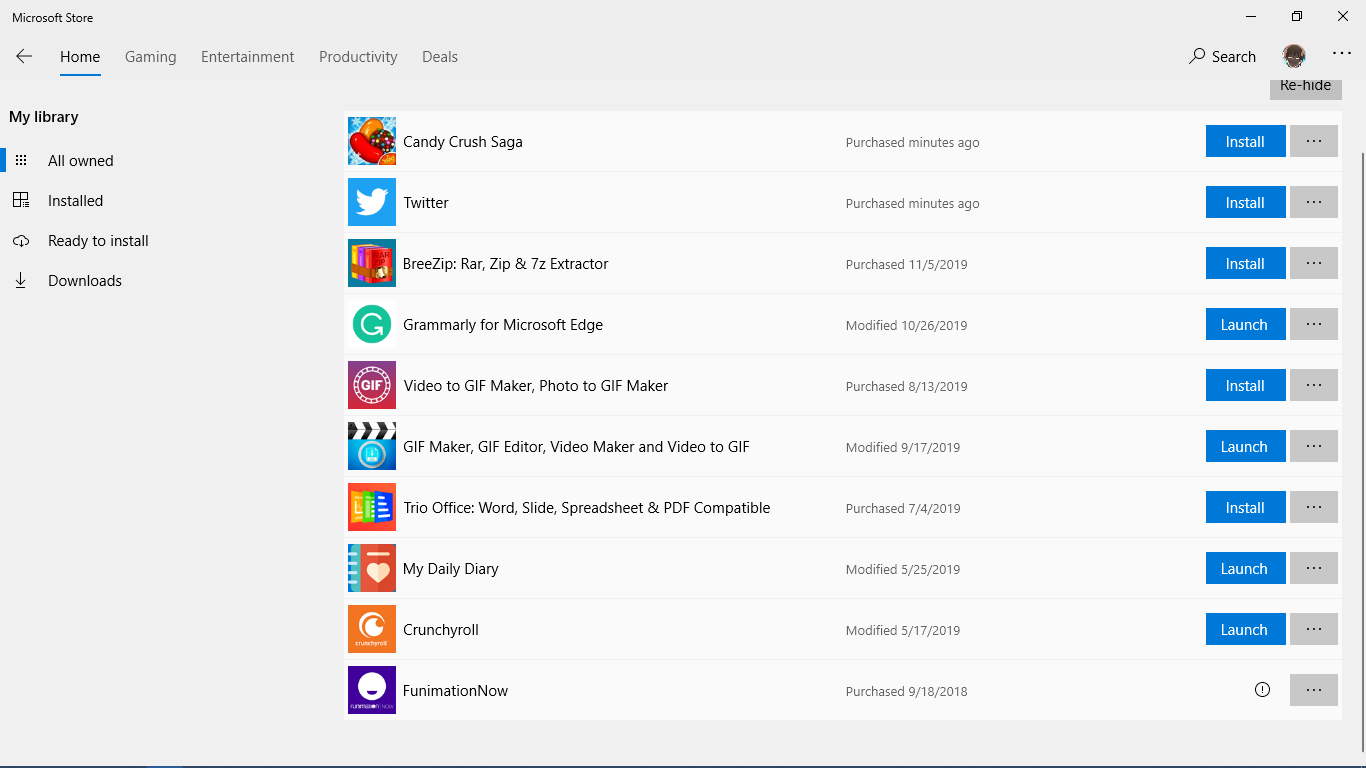Image resolution: width=1366 pixels, height=768 pixels.
Task: Open more options for Grammarly for Microsoft Edge
Action: coord(1314,324)
